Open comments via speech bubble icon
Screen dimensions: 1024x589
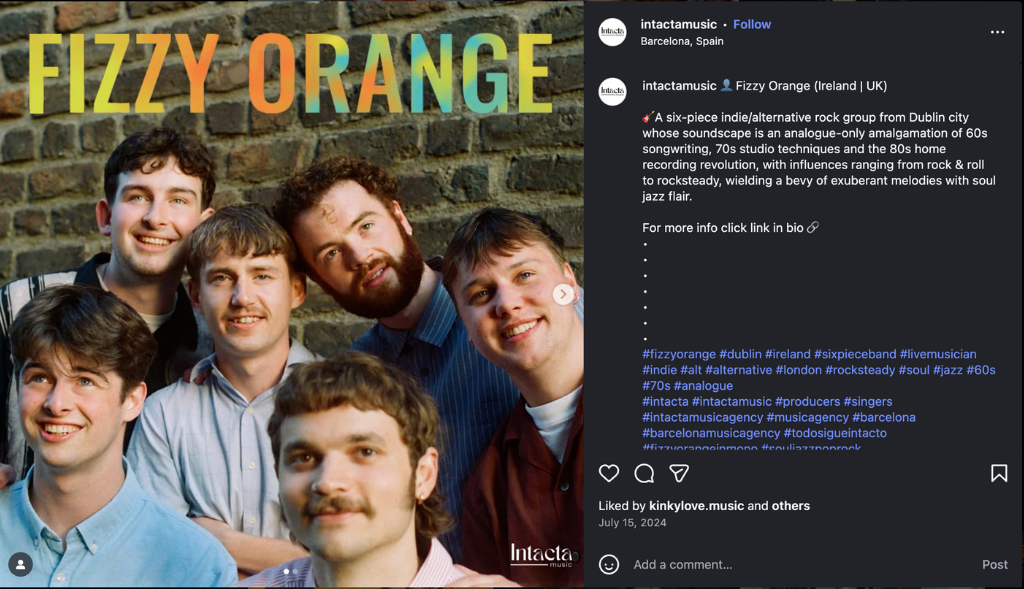pyautogui.click(x=644, y=473)
